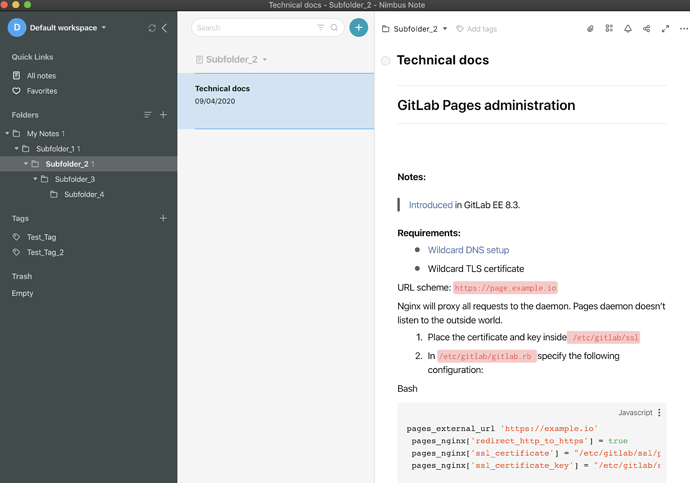Collapse the Subfolder_1 arrow
This screenshot has width=690, height=483.
[16, 149]
